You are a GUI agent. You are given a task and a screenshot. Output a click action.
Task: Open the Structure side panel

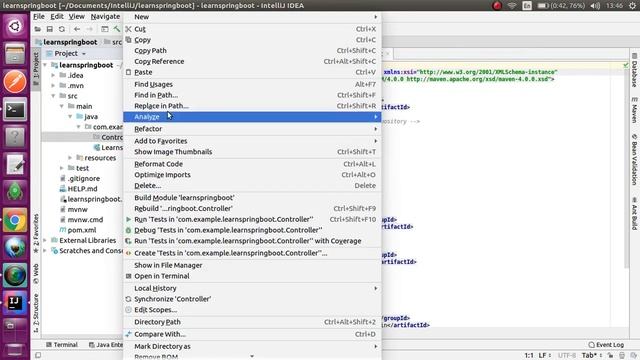tap(36, 313)
